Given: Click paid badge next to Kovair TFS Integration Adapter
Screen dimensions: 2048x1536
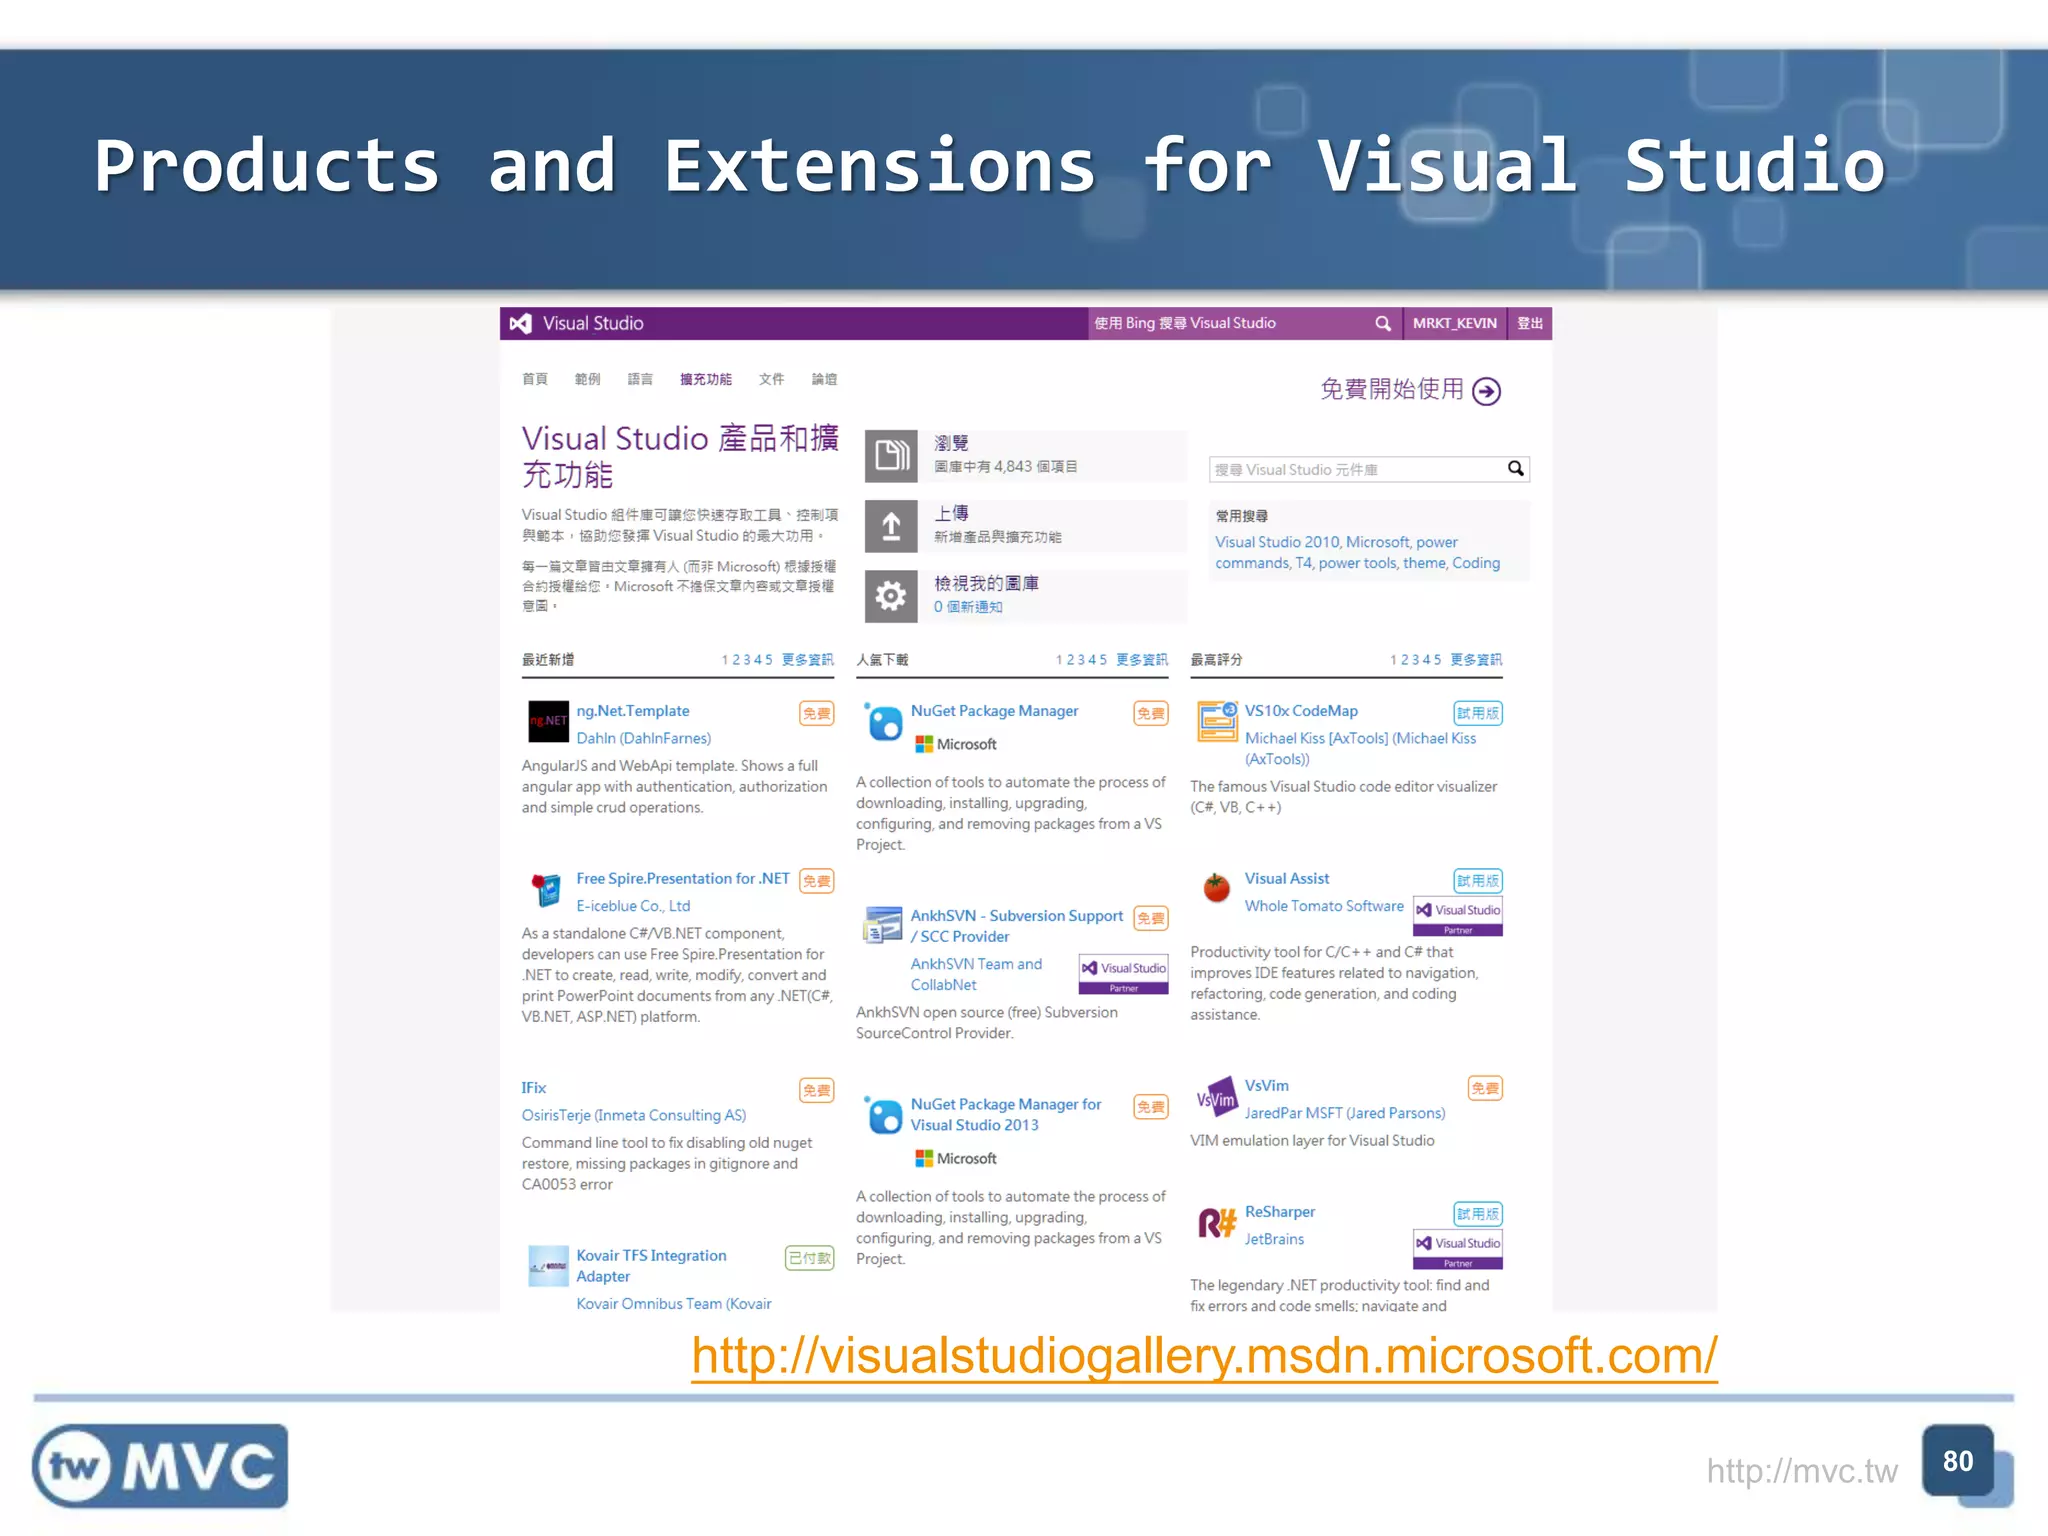Looking at the screenshot, I should click(810, 1258).
